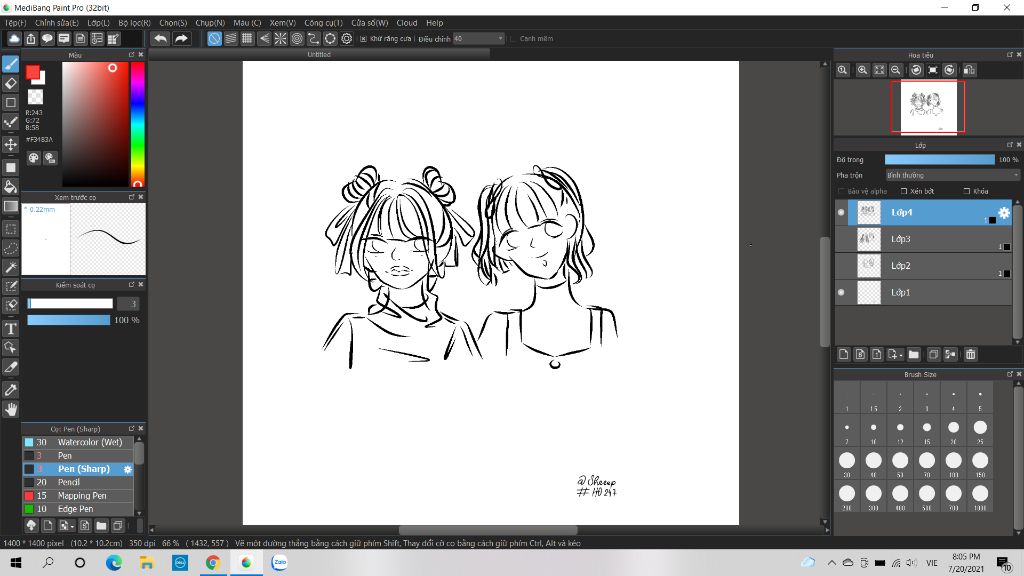1024x576 pixels.
Task: Duplicate layer icon in layer panel
Action: (x=933, y=354)
